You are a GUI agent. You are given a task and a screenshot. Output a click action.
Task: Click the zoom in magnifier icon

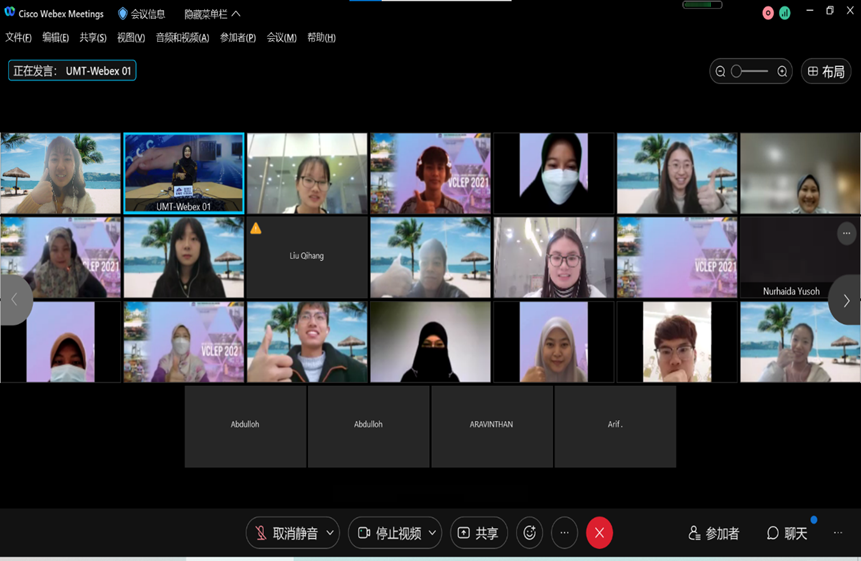tap(782, 71)
